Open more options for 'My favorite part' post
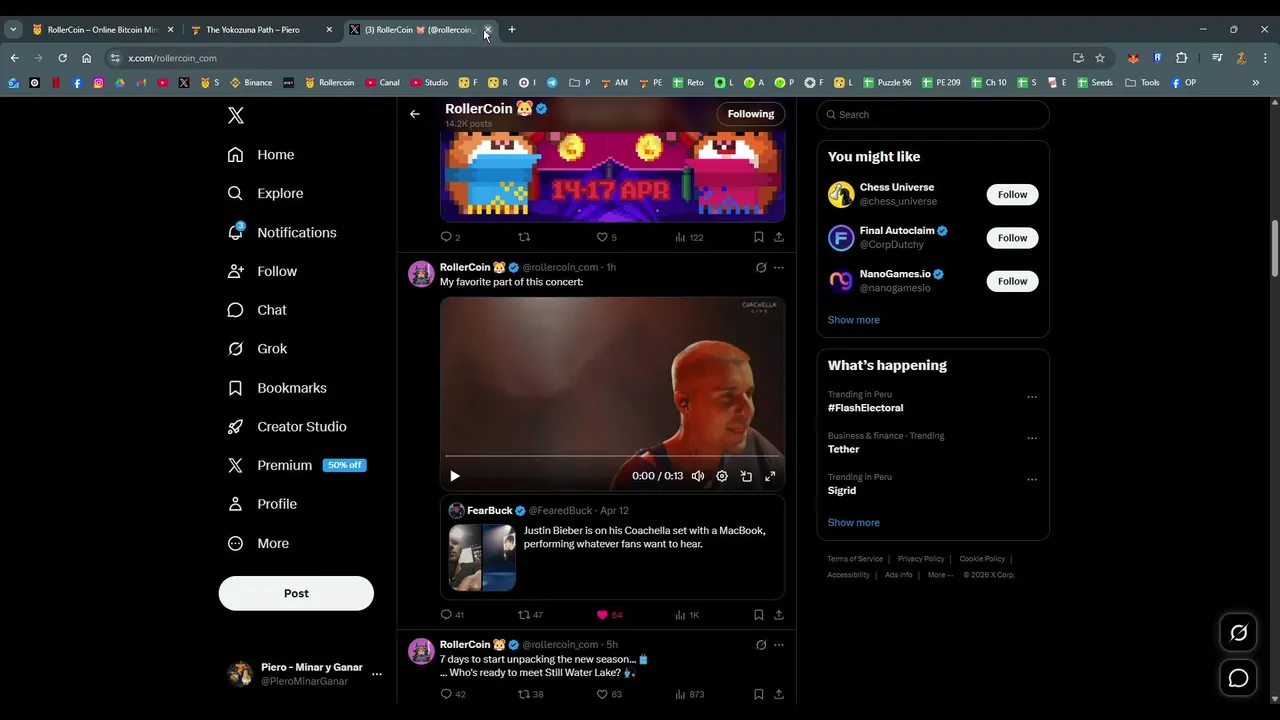 pos(778,268)
